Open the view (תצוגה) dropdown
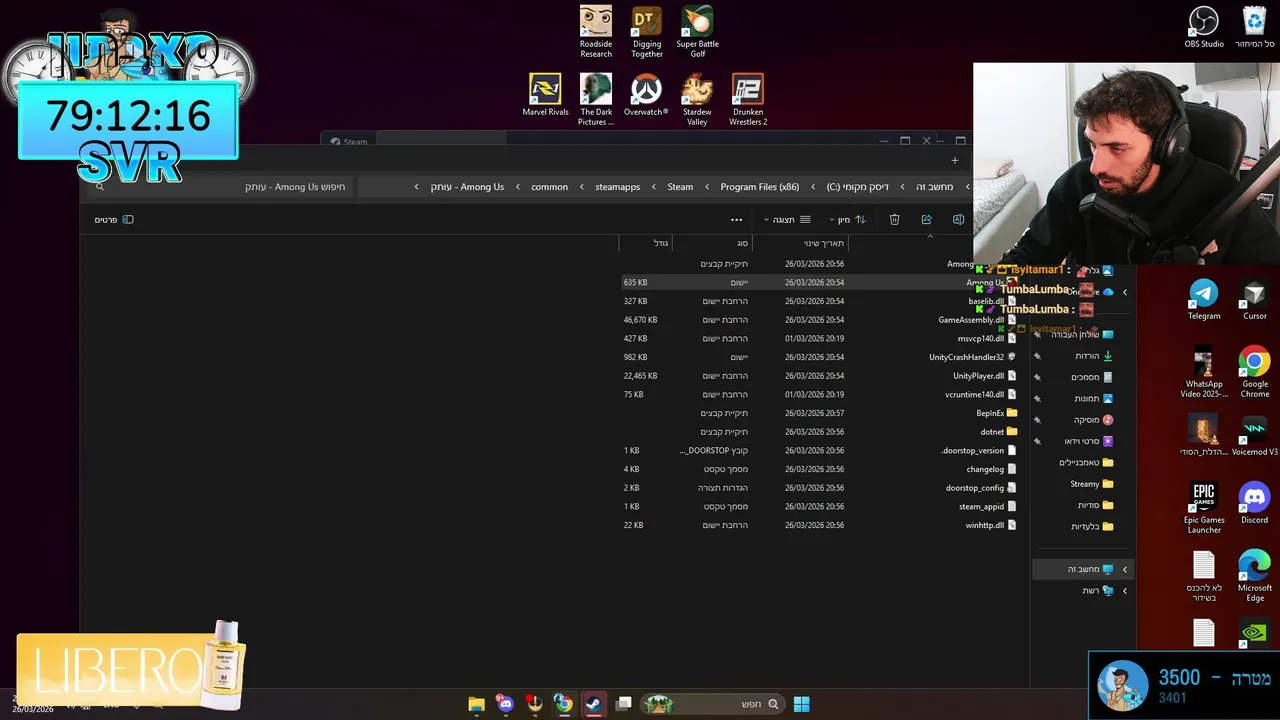Screen dimensions: 1280x720 (x=787, y=219)
